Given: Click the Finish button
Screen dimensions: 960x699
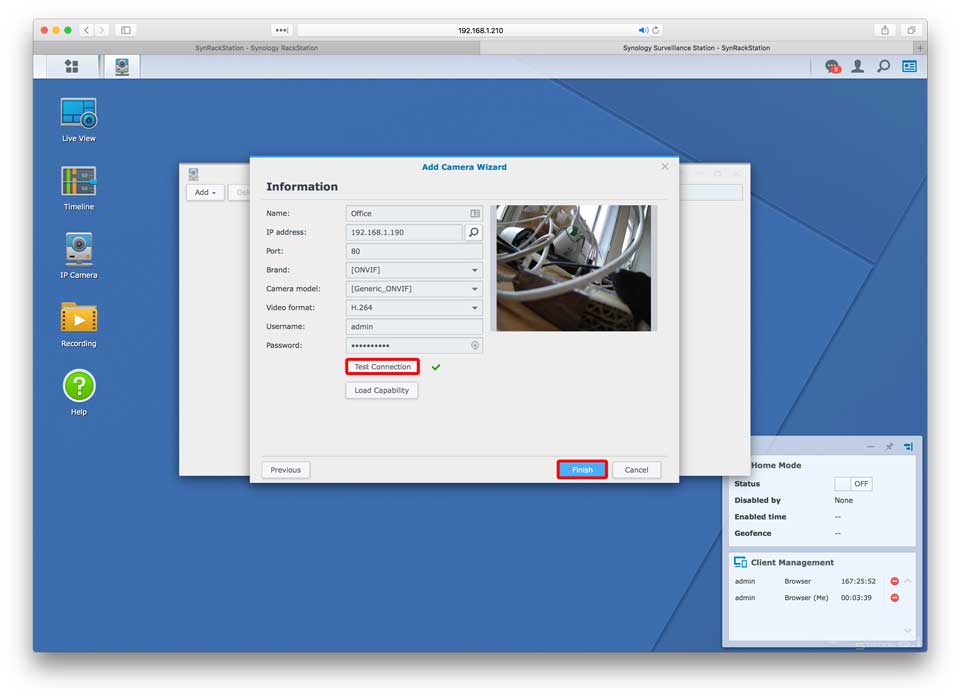Looking at the screenshot, I should (x=582, y=470).
